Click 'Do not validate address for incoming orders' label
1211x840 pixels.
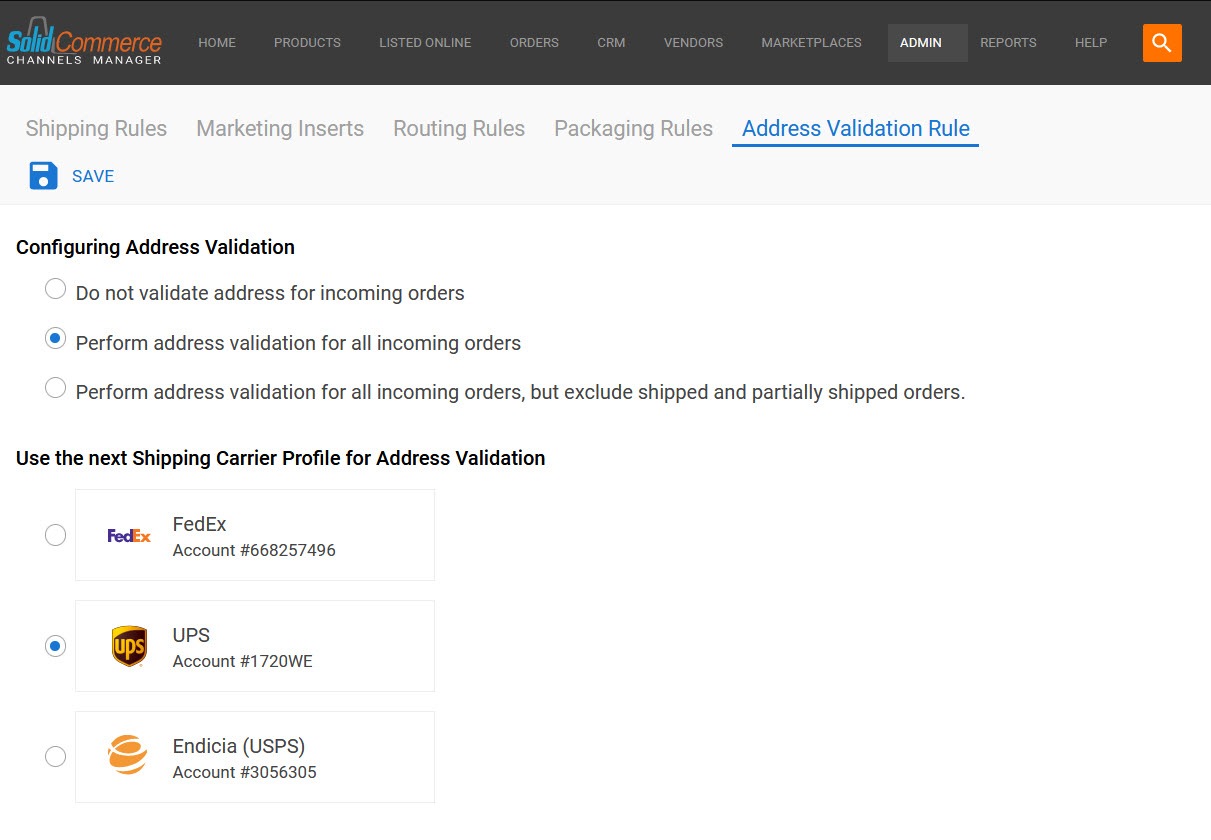tap(270, 294)
